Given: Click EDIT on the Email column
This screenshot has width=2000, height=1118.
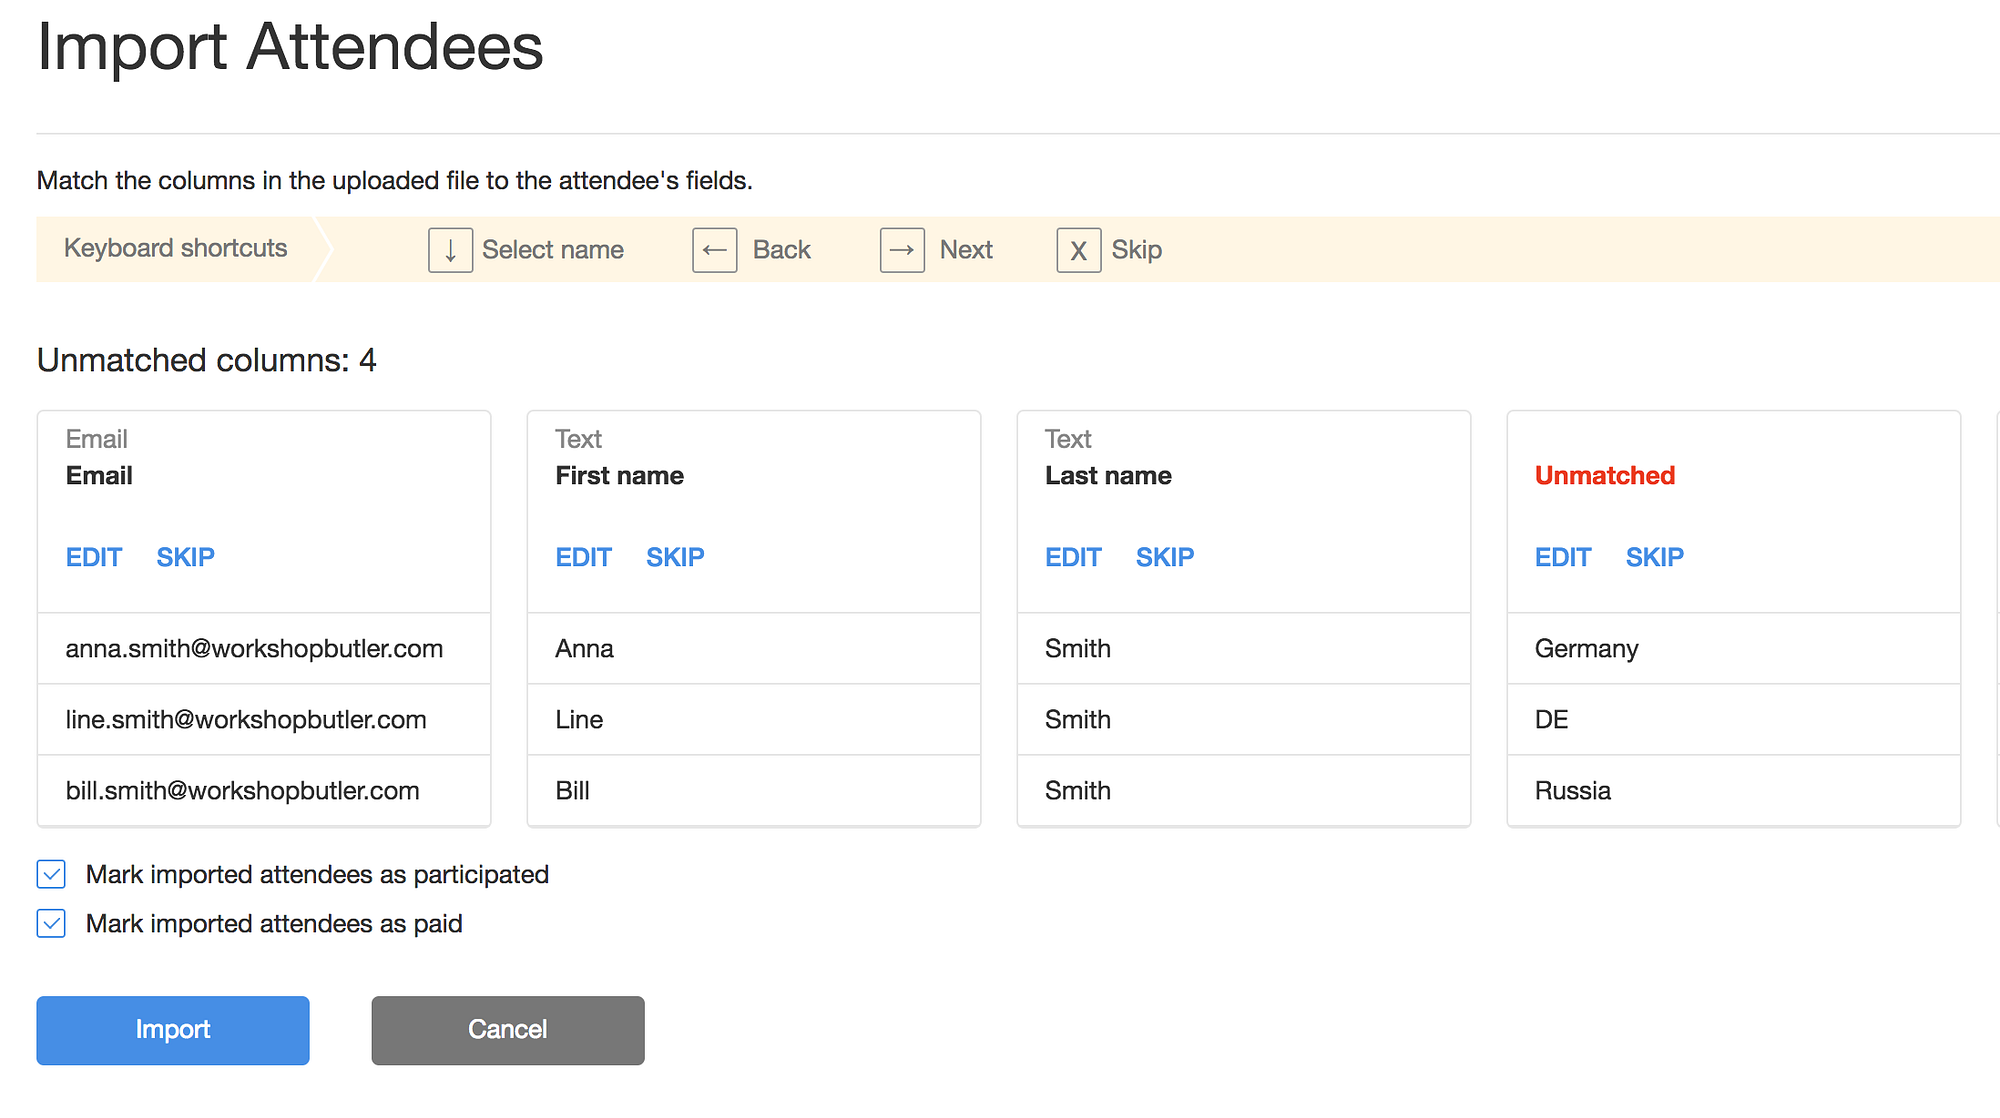Looking at the screenshot, I should pyautogui.click(x=94, y=557).
